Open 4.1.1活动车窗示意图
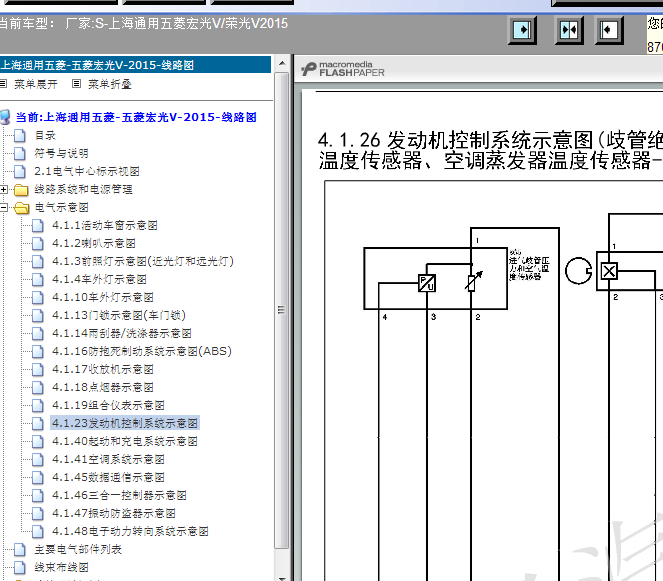663x581 pixels. 104,225
